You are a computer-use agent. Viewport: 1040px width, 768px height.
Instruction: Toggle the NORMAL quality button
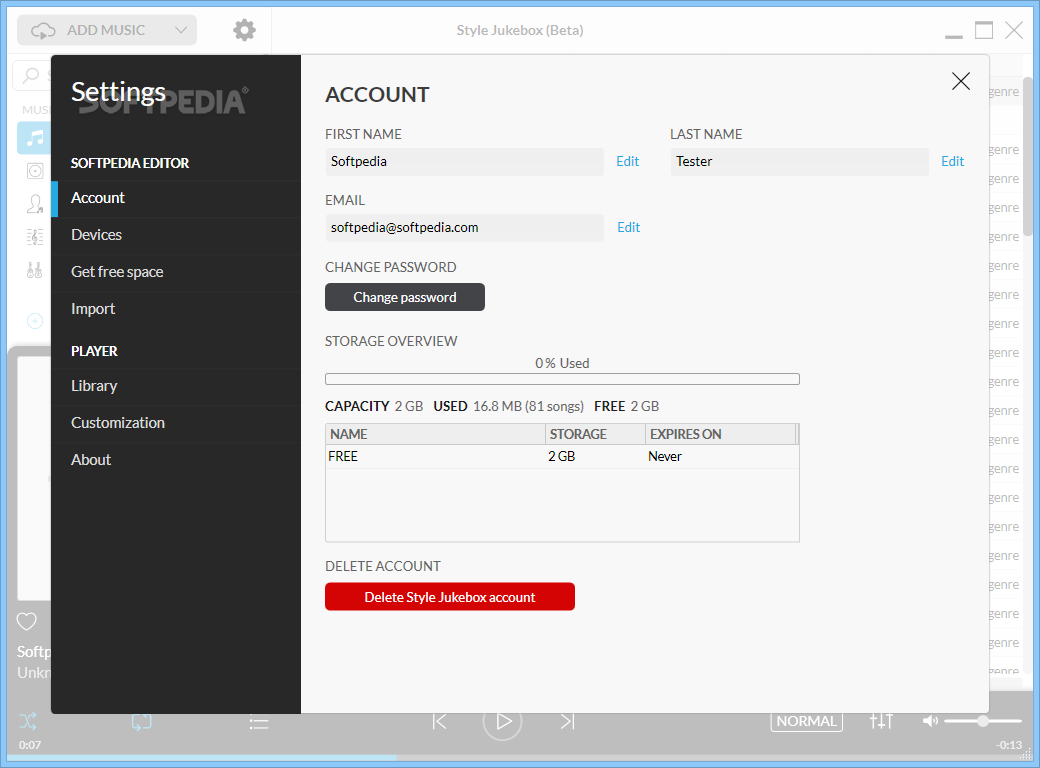(807, 721)
